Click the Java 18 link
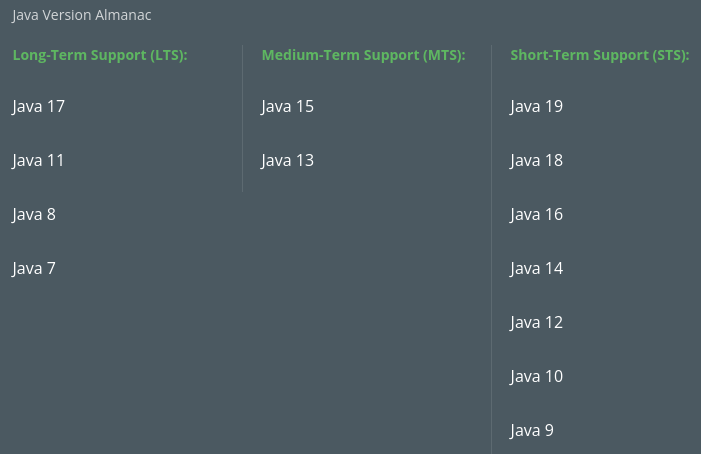Image resolution: width=701 pixels, height=454 pixels. coord(536,160)
